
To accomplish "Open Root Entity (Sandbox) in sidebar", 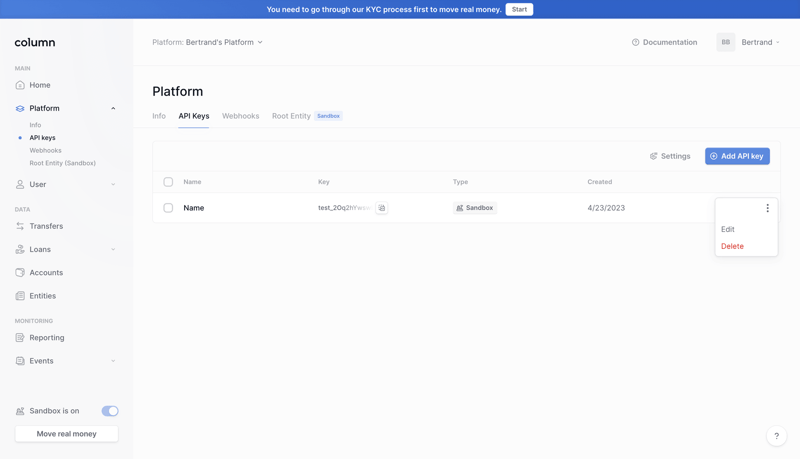I will click(x=62, y=163).
